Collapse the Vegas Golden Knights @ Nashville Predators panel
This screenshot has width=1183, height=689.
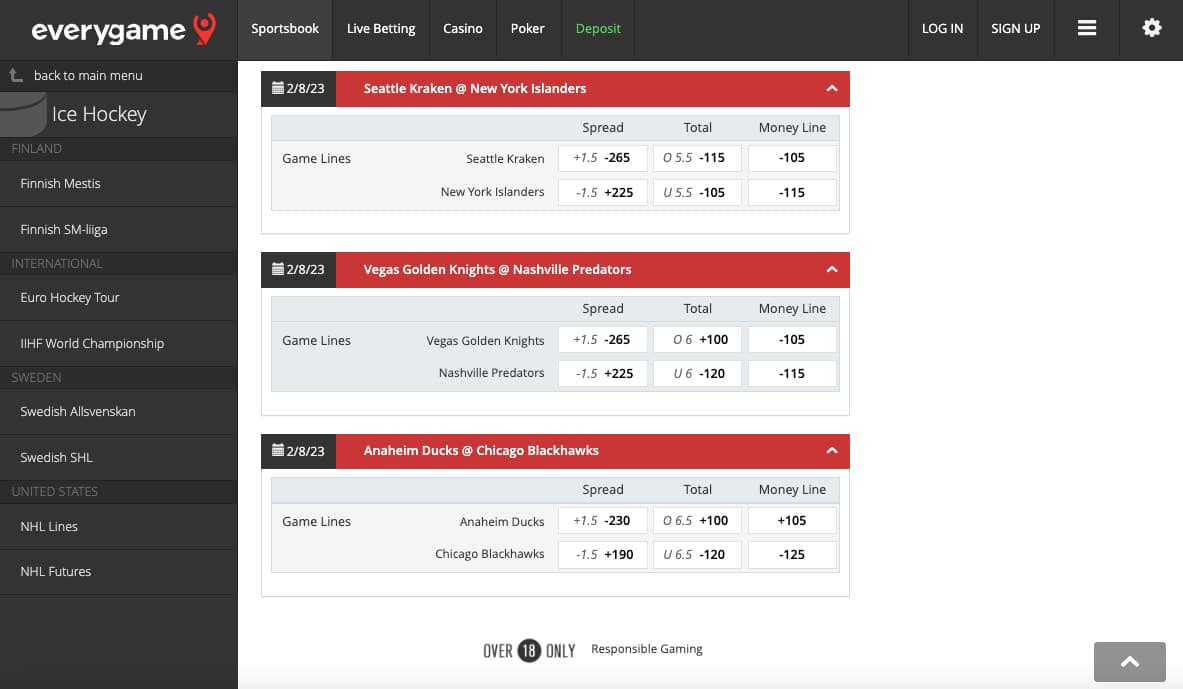pyautogui.click(x=831, y=269)
